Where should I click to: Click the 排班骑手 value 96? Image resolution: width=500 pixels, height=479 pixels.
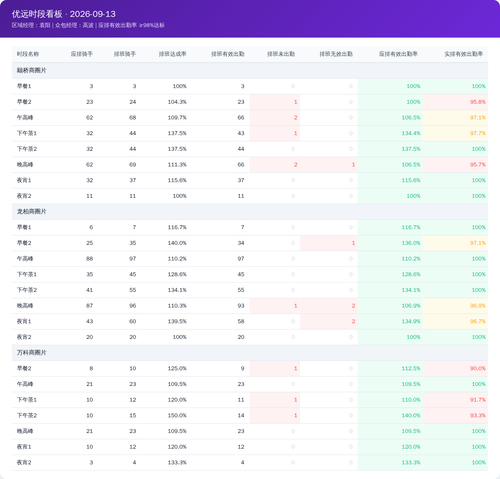[133, 306]
